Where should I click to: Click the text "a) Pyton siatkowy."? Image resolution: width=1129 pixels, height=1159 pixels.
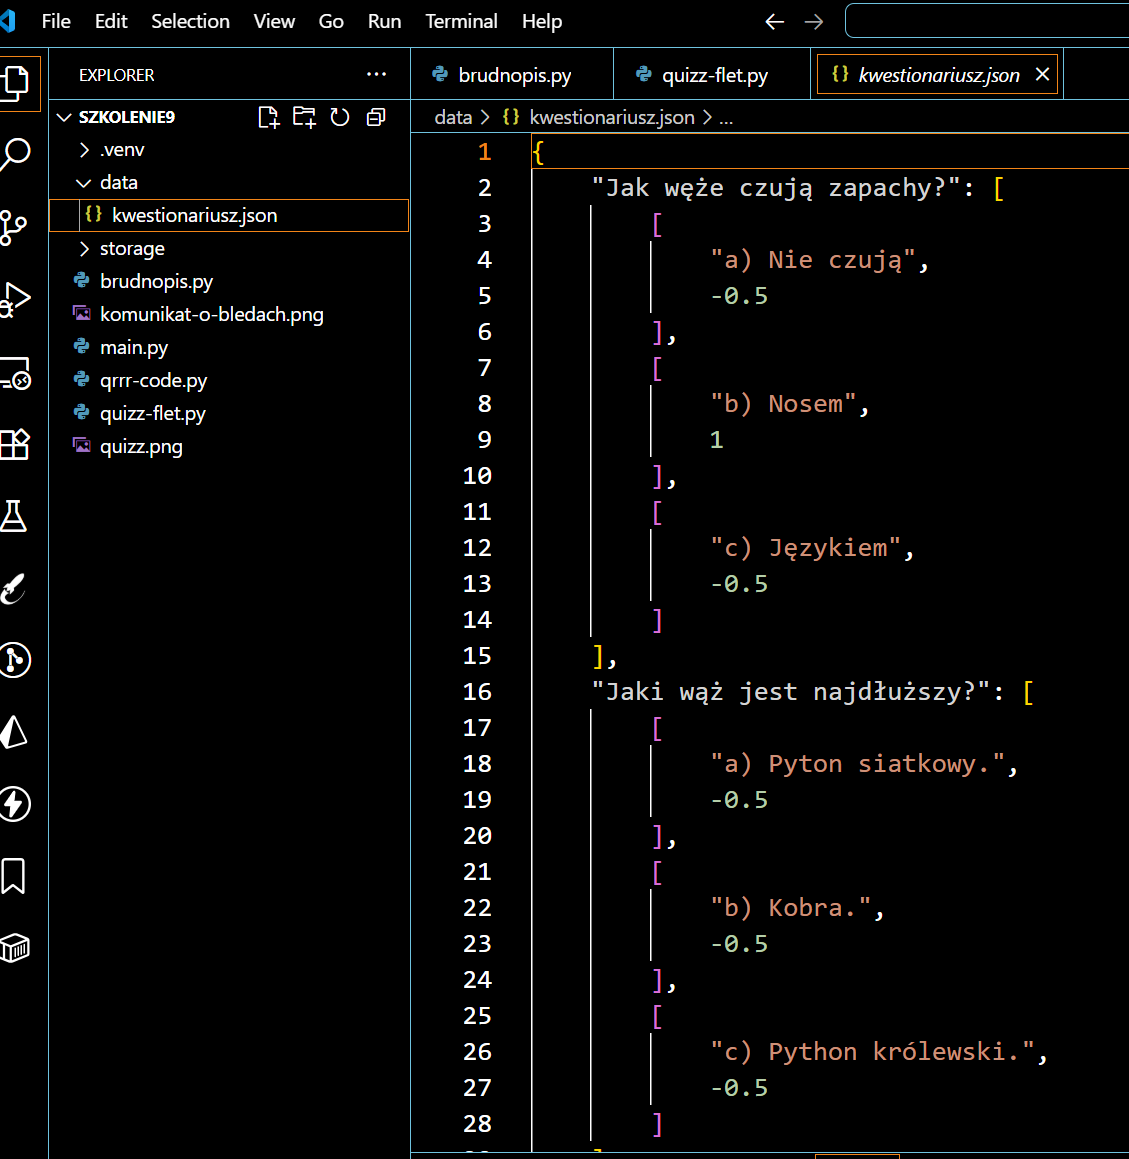(x=858, y=764)
